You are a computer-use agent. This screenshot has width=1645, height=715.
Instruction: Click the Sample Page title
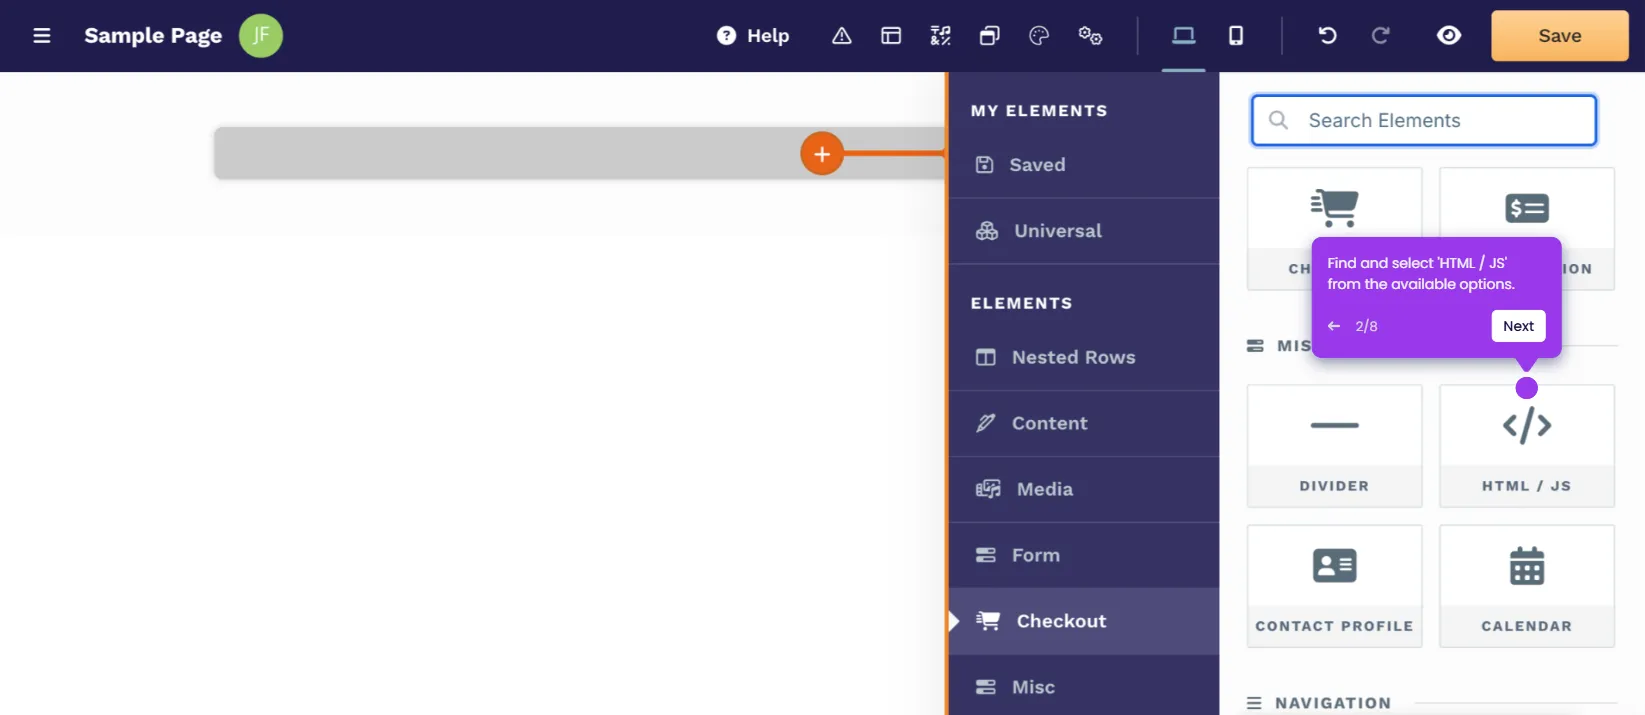coord(153,36)
